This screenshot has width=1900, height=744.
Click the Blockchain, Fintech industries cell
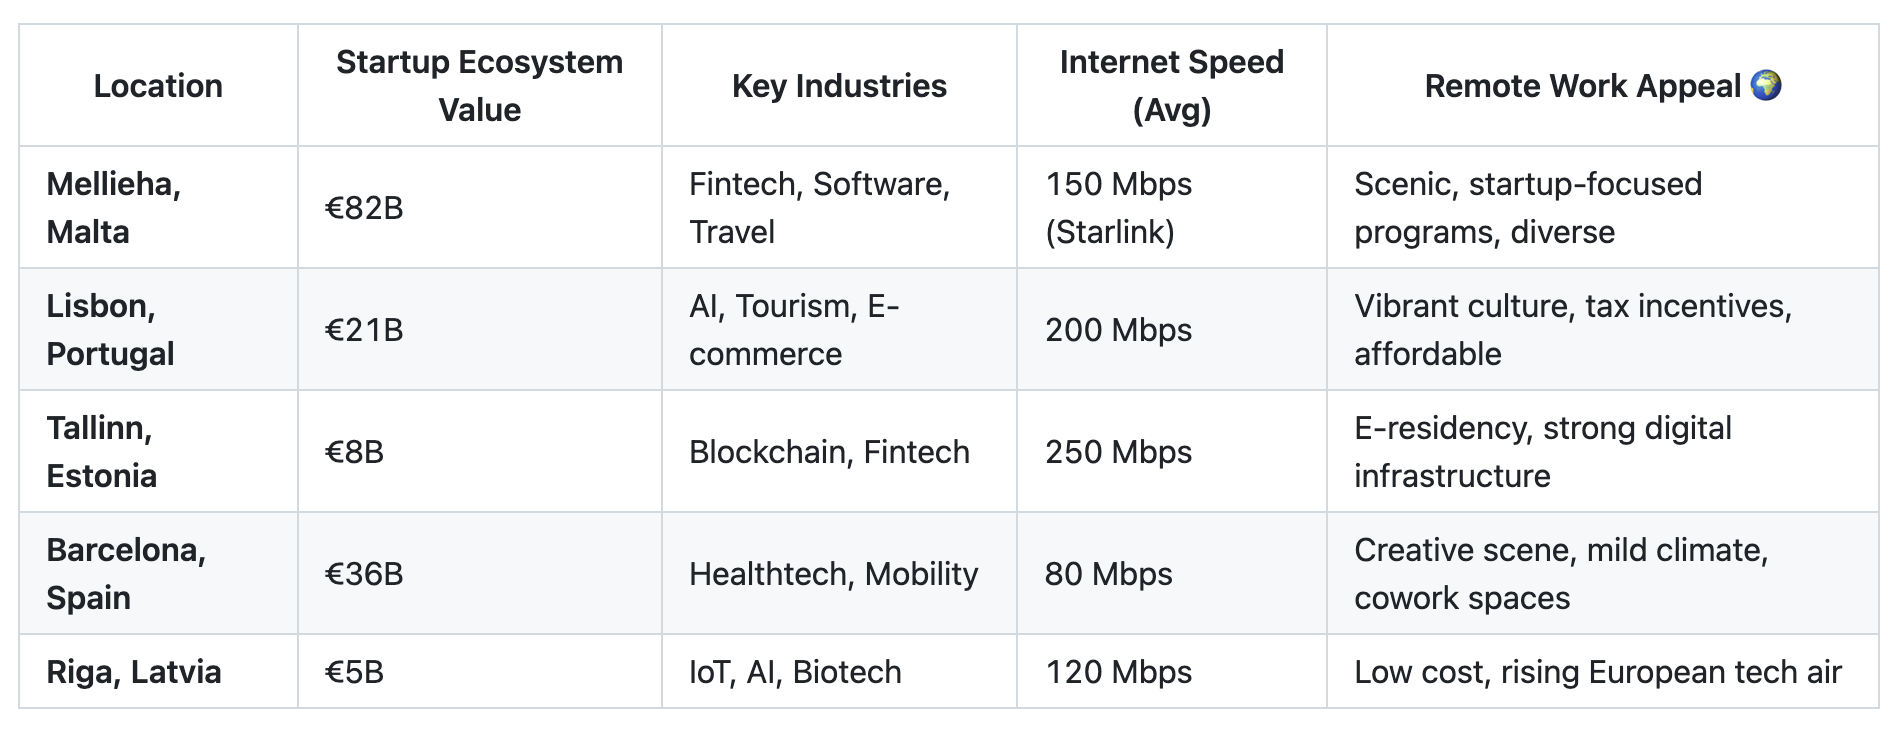pyautogui.click(x=839, y=451)
